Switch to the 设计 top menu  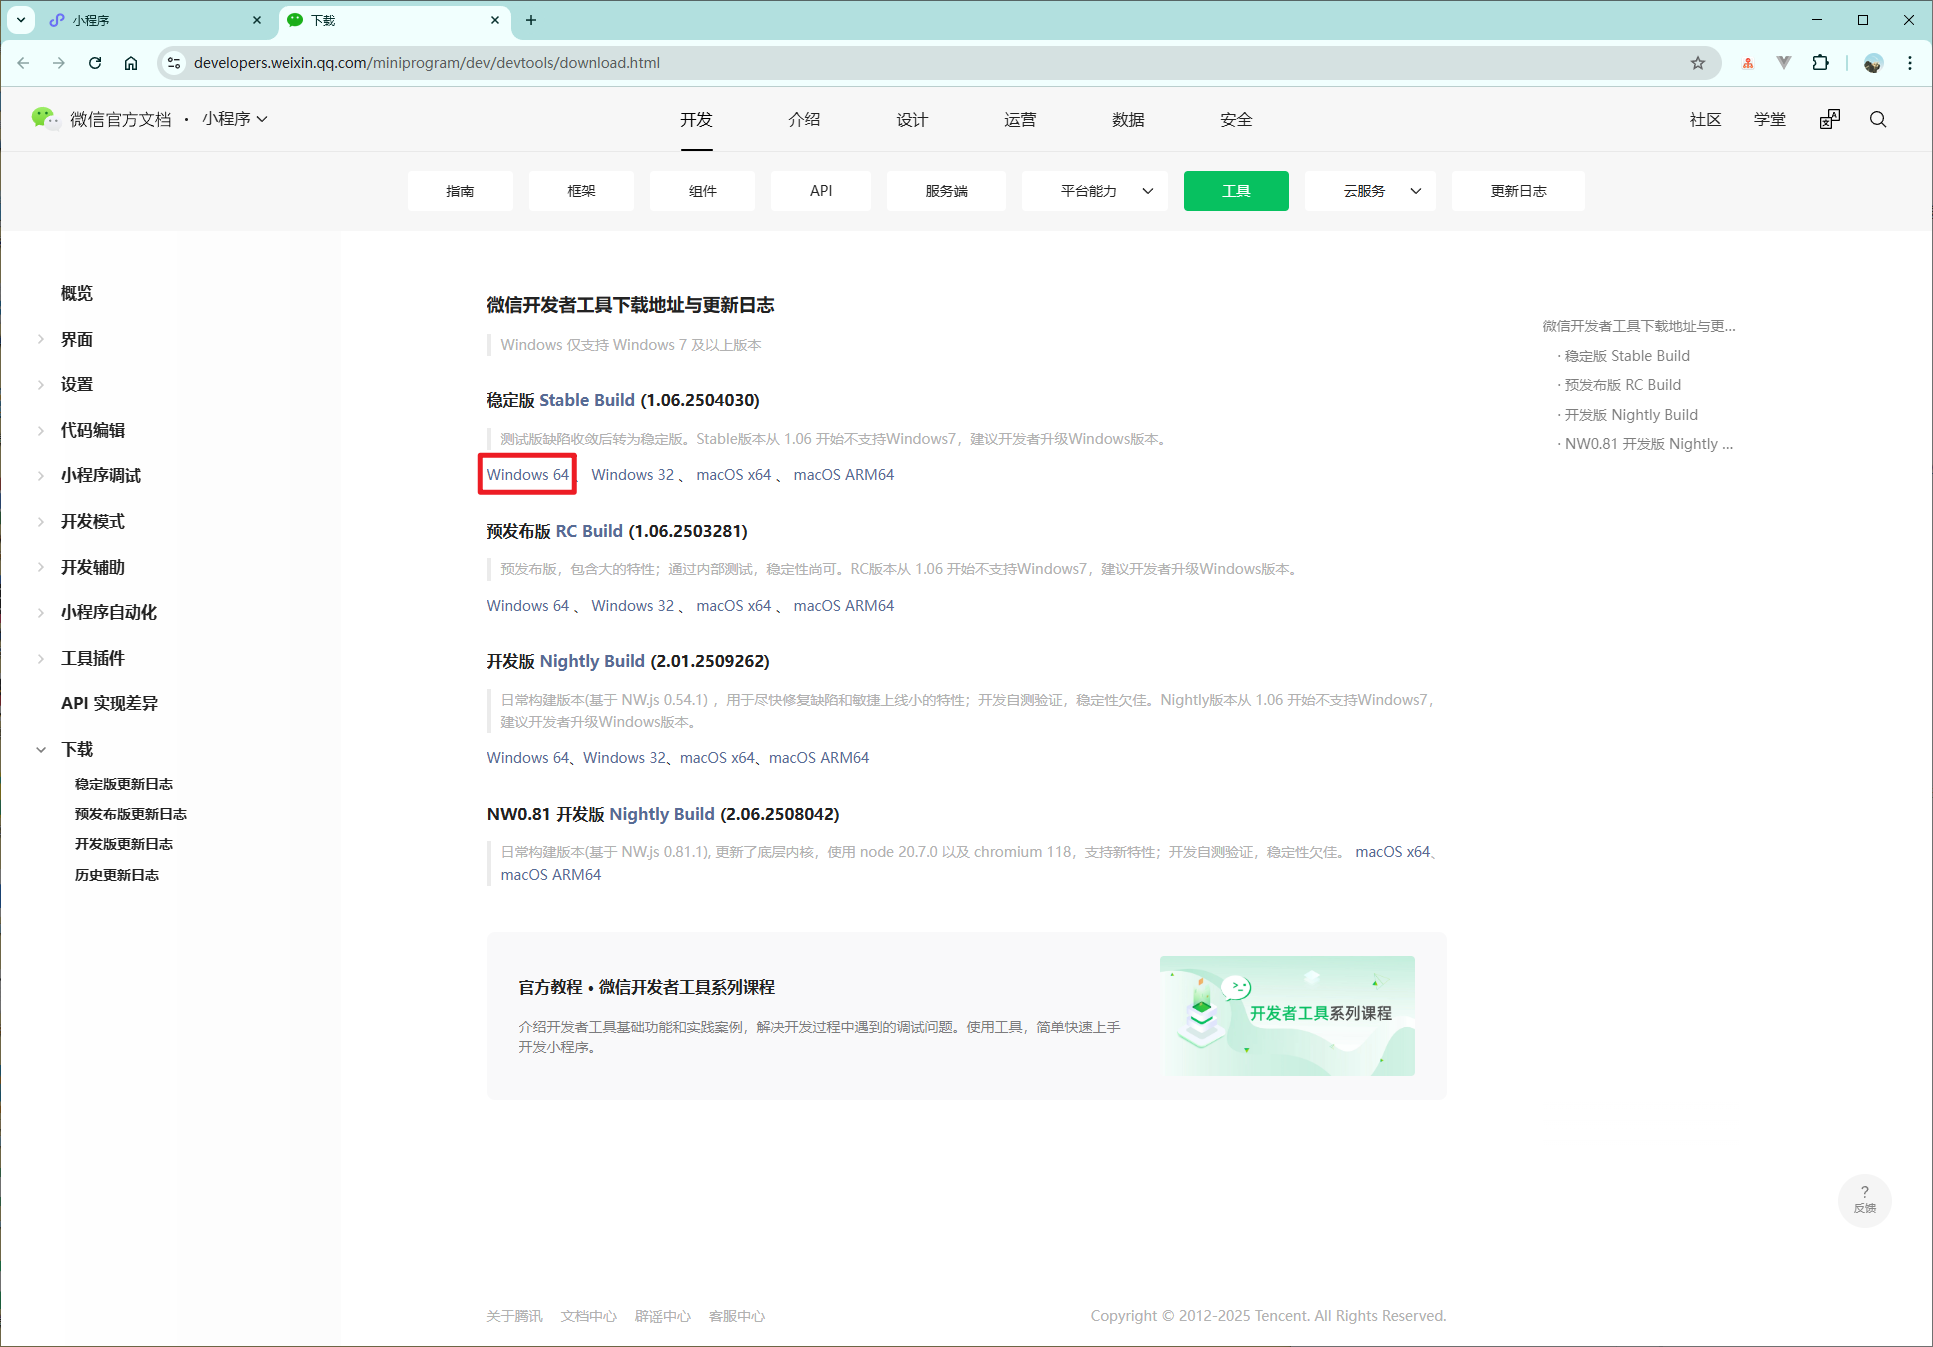(x=912, y=120)
